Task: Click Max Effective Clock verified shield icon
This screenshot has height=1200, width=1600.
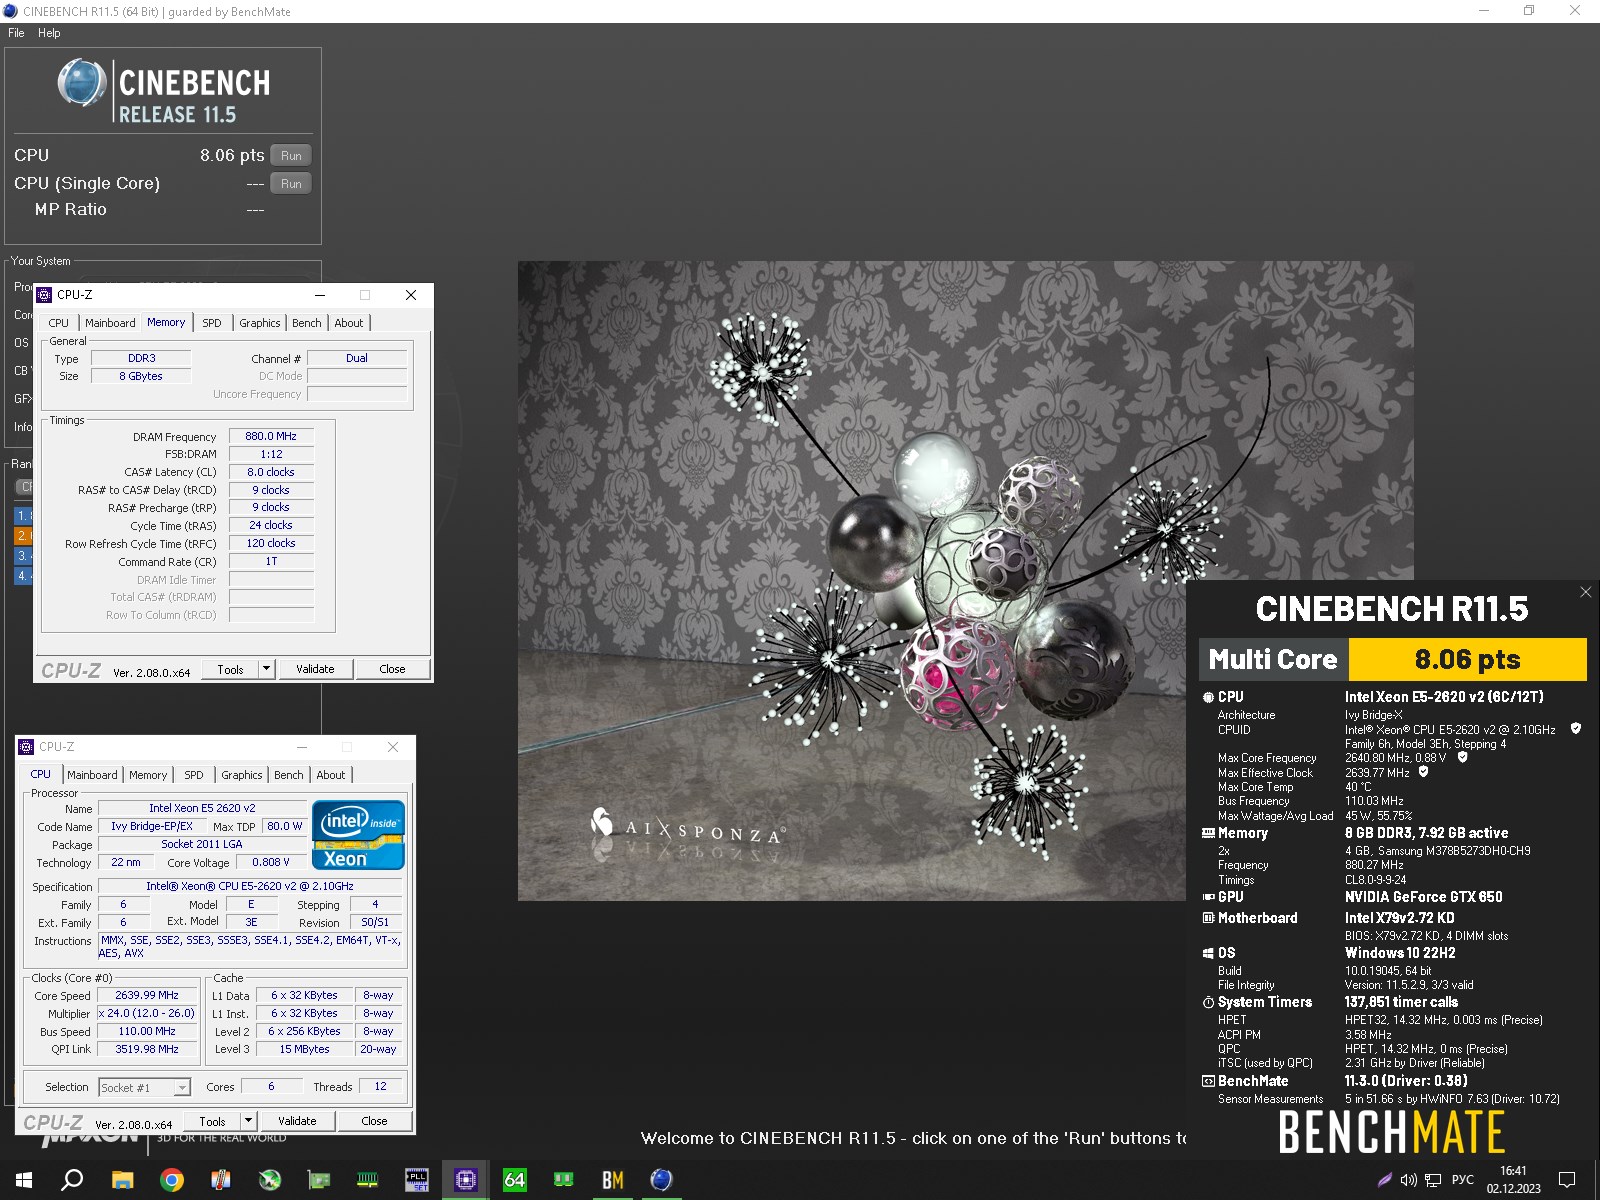Action: (1423, 772)
